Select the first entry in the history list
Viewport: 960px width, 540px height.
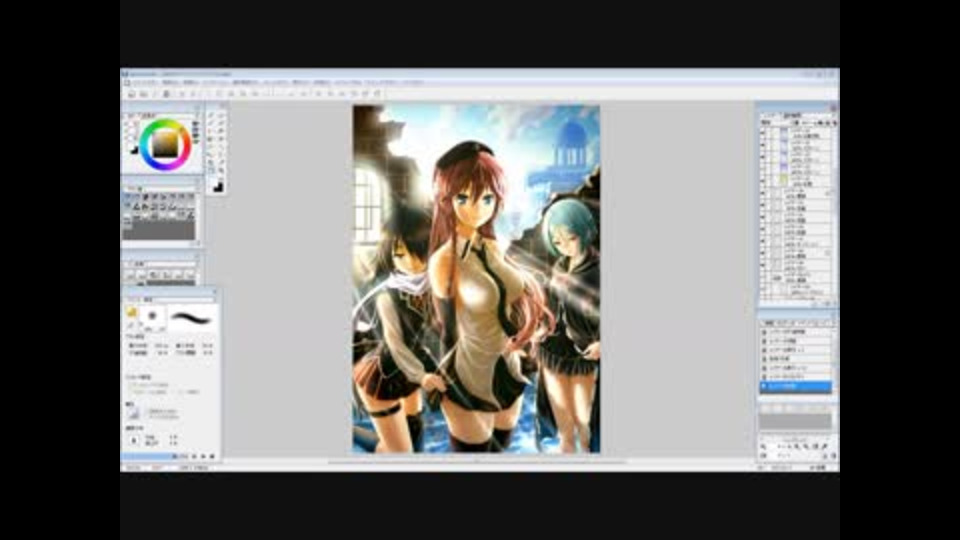coord(796,331)
